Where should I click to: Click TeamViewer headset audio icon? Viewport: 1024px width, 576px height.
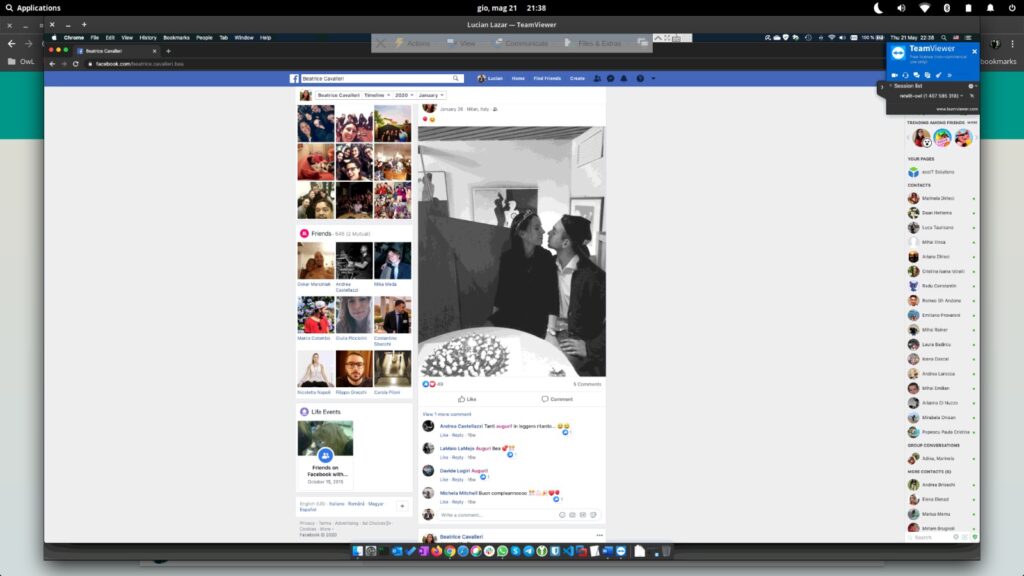(x=905, y=75)
